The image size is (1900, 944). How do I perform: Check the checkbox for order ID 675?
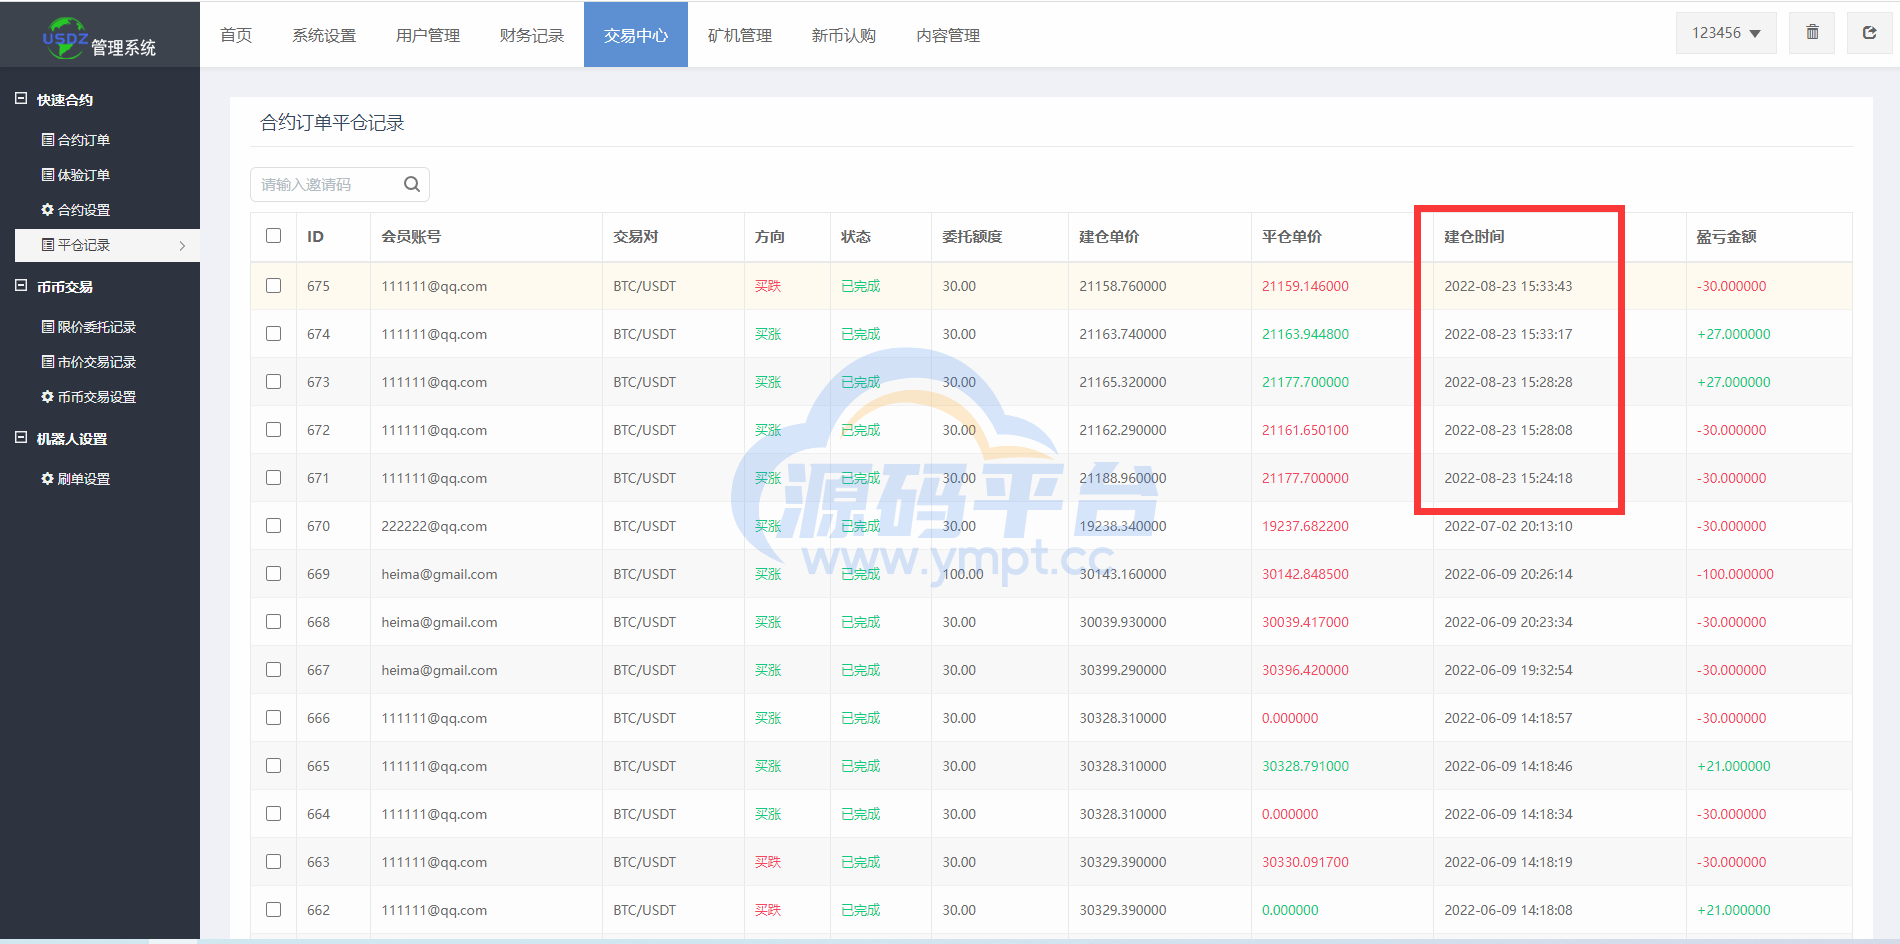[274, 286]
